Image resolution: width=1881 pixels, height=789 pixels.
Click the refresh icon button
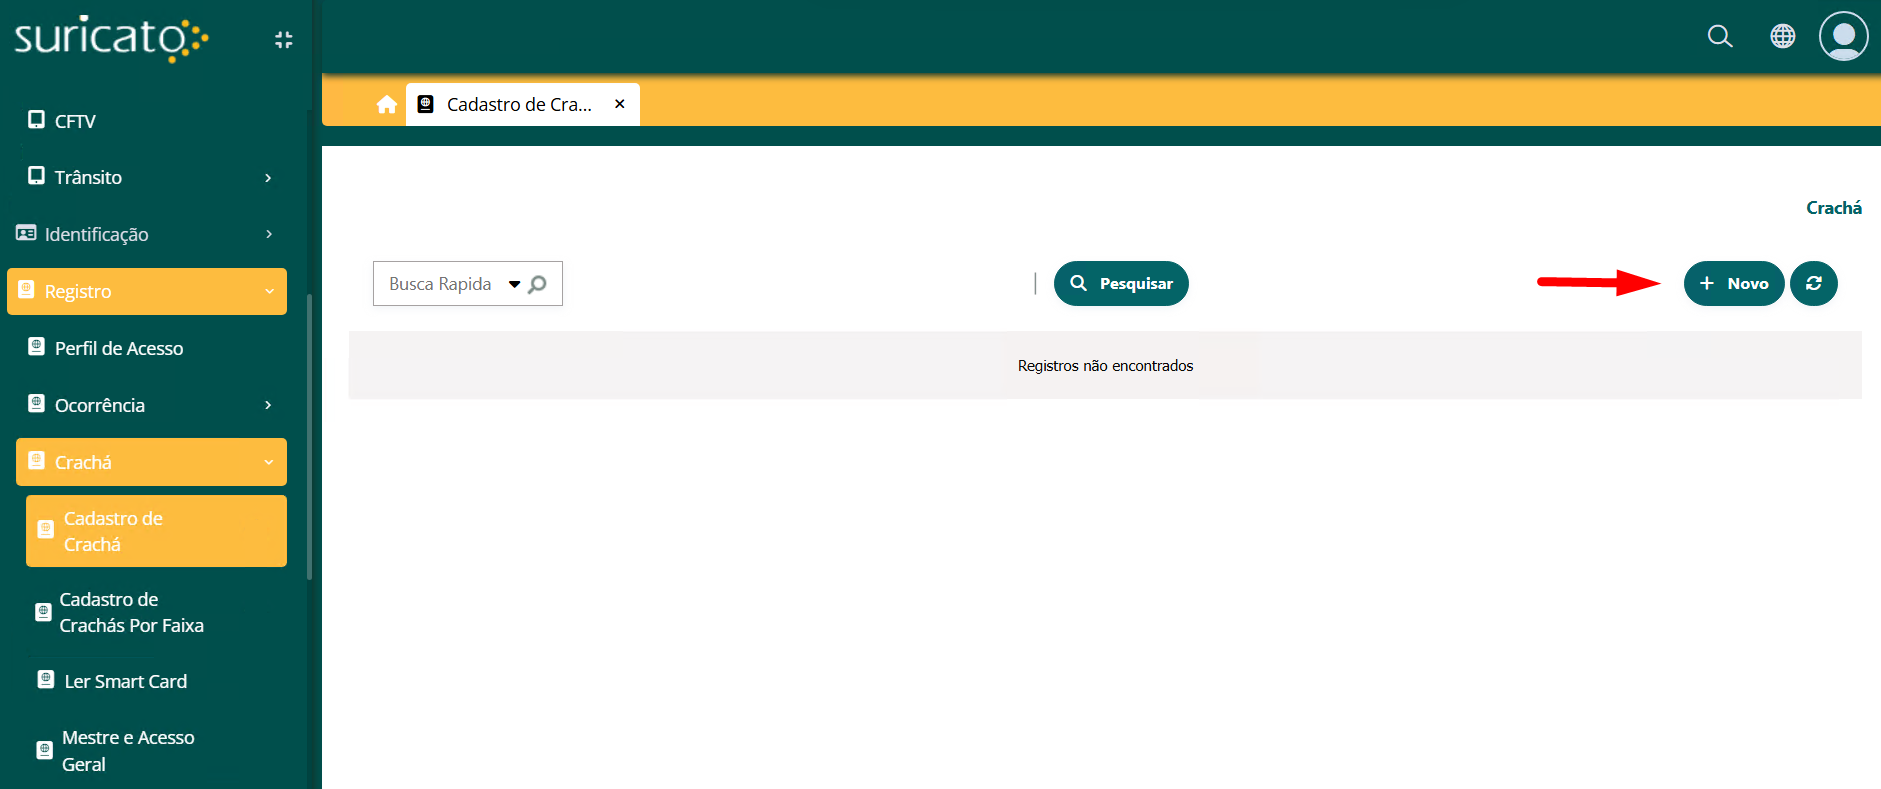pyautogui.click(x=1814, y=283)
